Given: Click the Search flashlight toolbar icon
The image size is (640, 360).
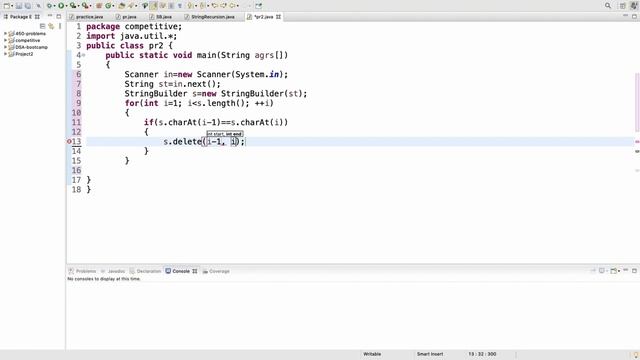Looking at the screenshot, I should pos(131,6).
